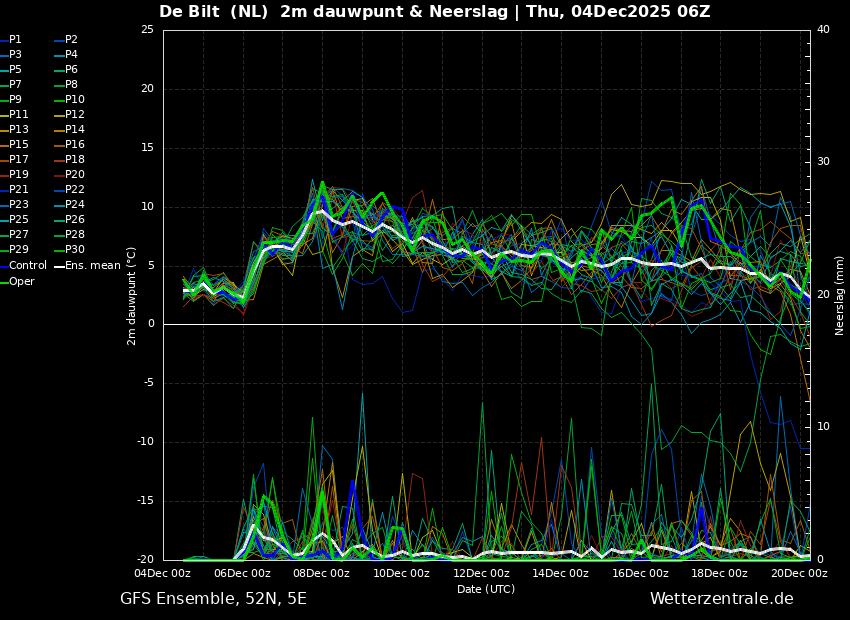Click the 2m dauwpunt (°C) axis title

tap(131, 296)
